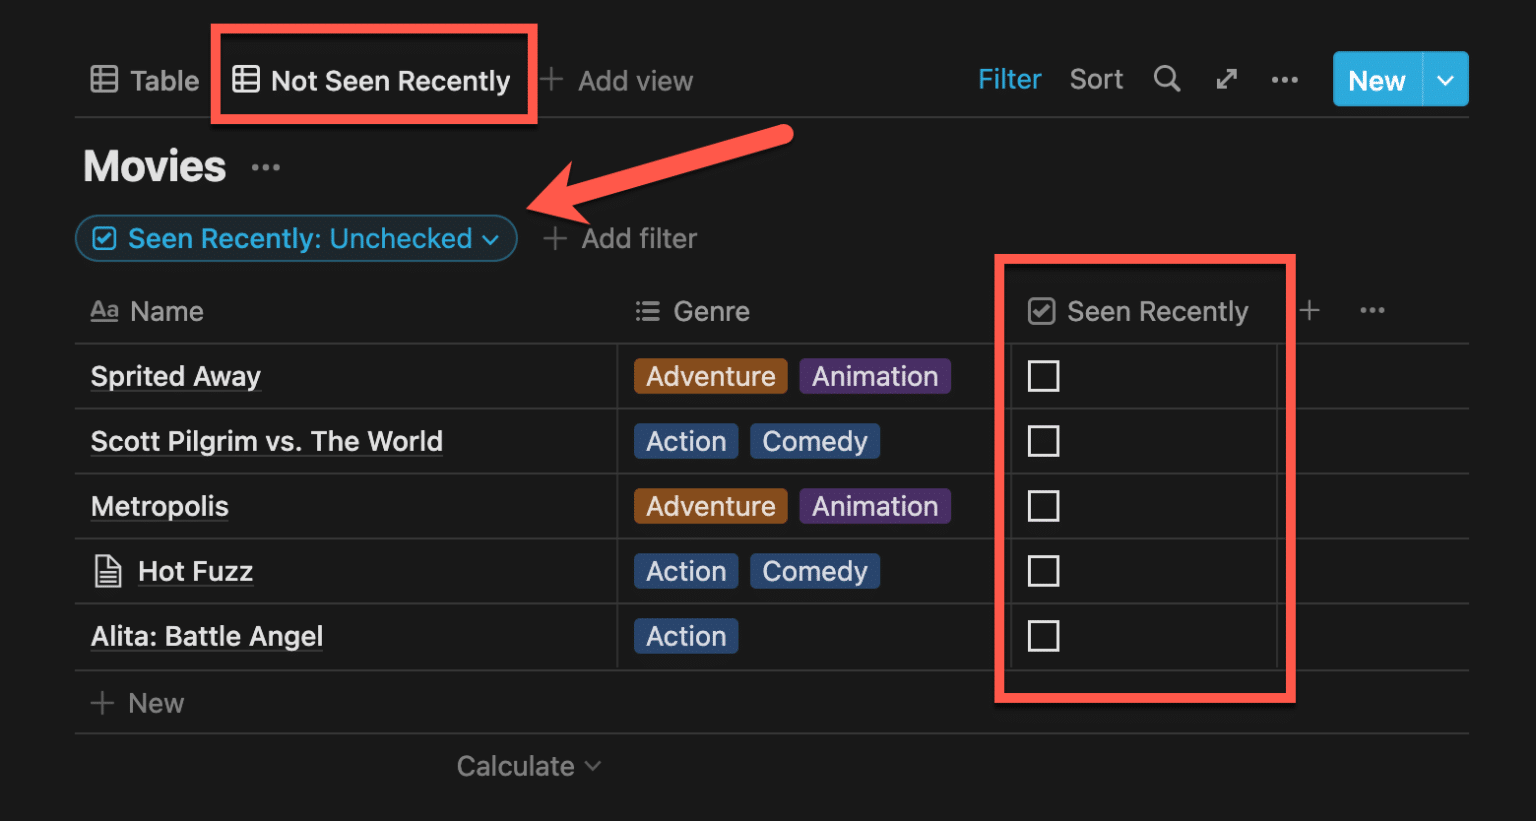The height and width of the screenshot is (821, 1536).
Task: Click the blue New button
Action: [1376, 80]
